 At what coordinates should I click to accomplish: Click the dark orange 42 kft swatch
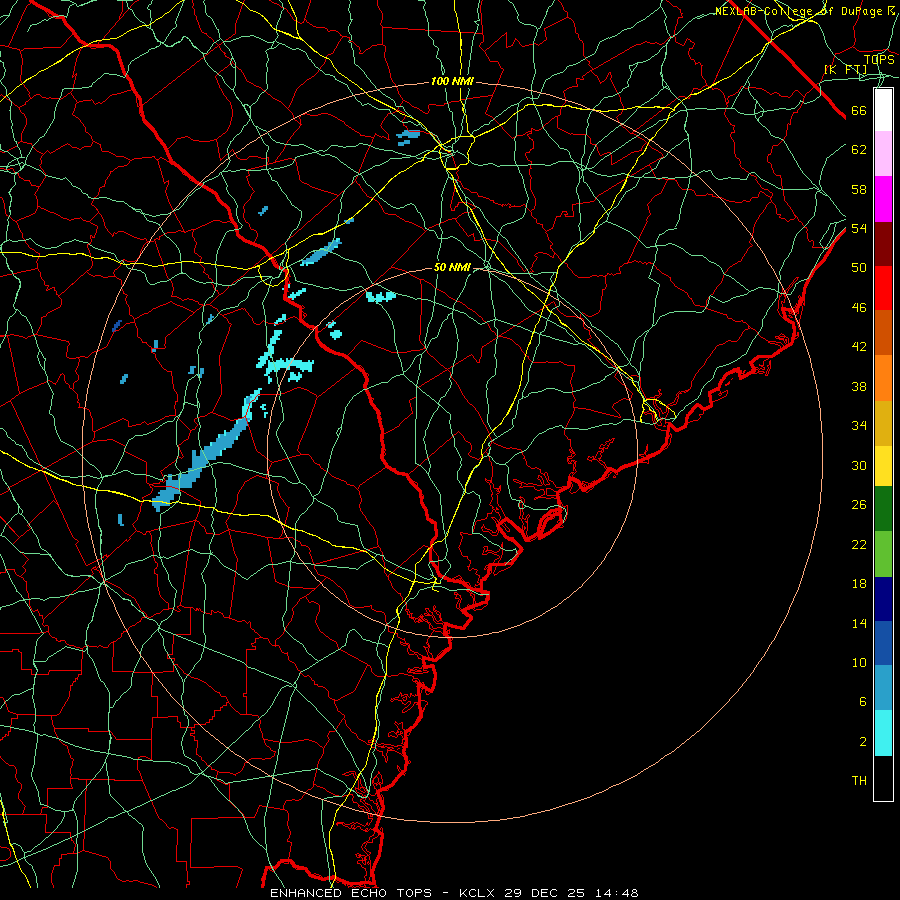(883, 333)
